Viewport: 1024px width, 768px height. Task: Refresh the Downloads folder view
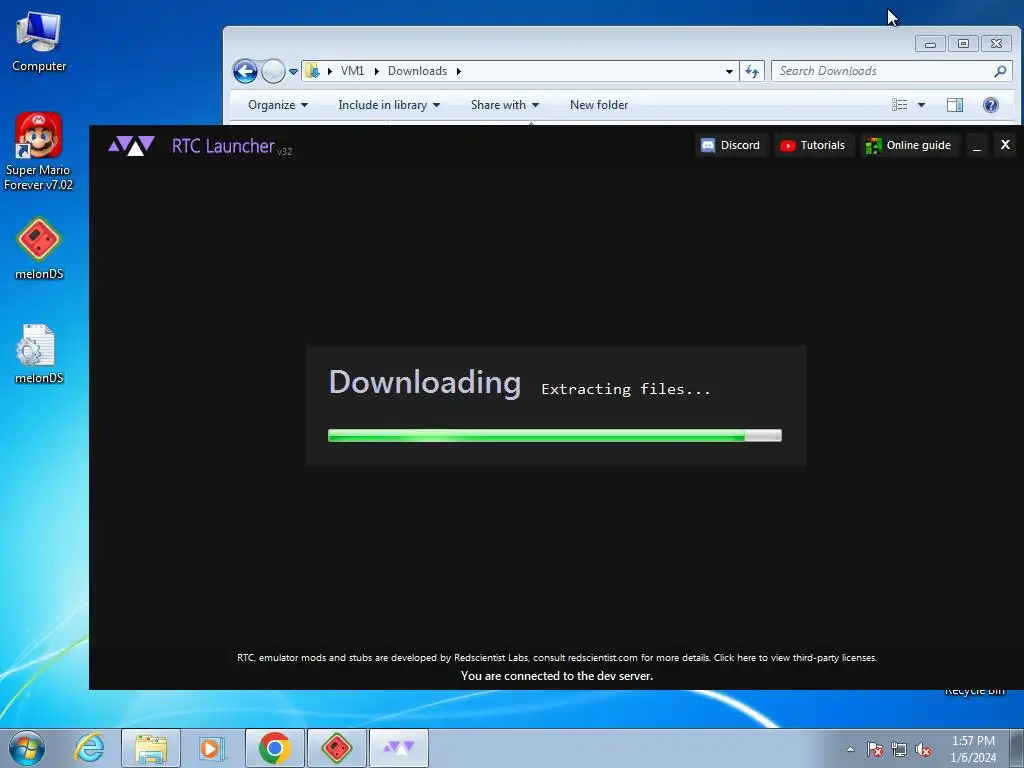752,71
